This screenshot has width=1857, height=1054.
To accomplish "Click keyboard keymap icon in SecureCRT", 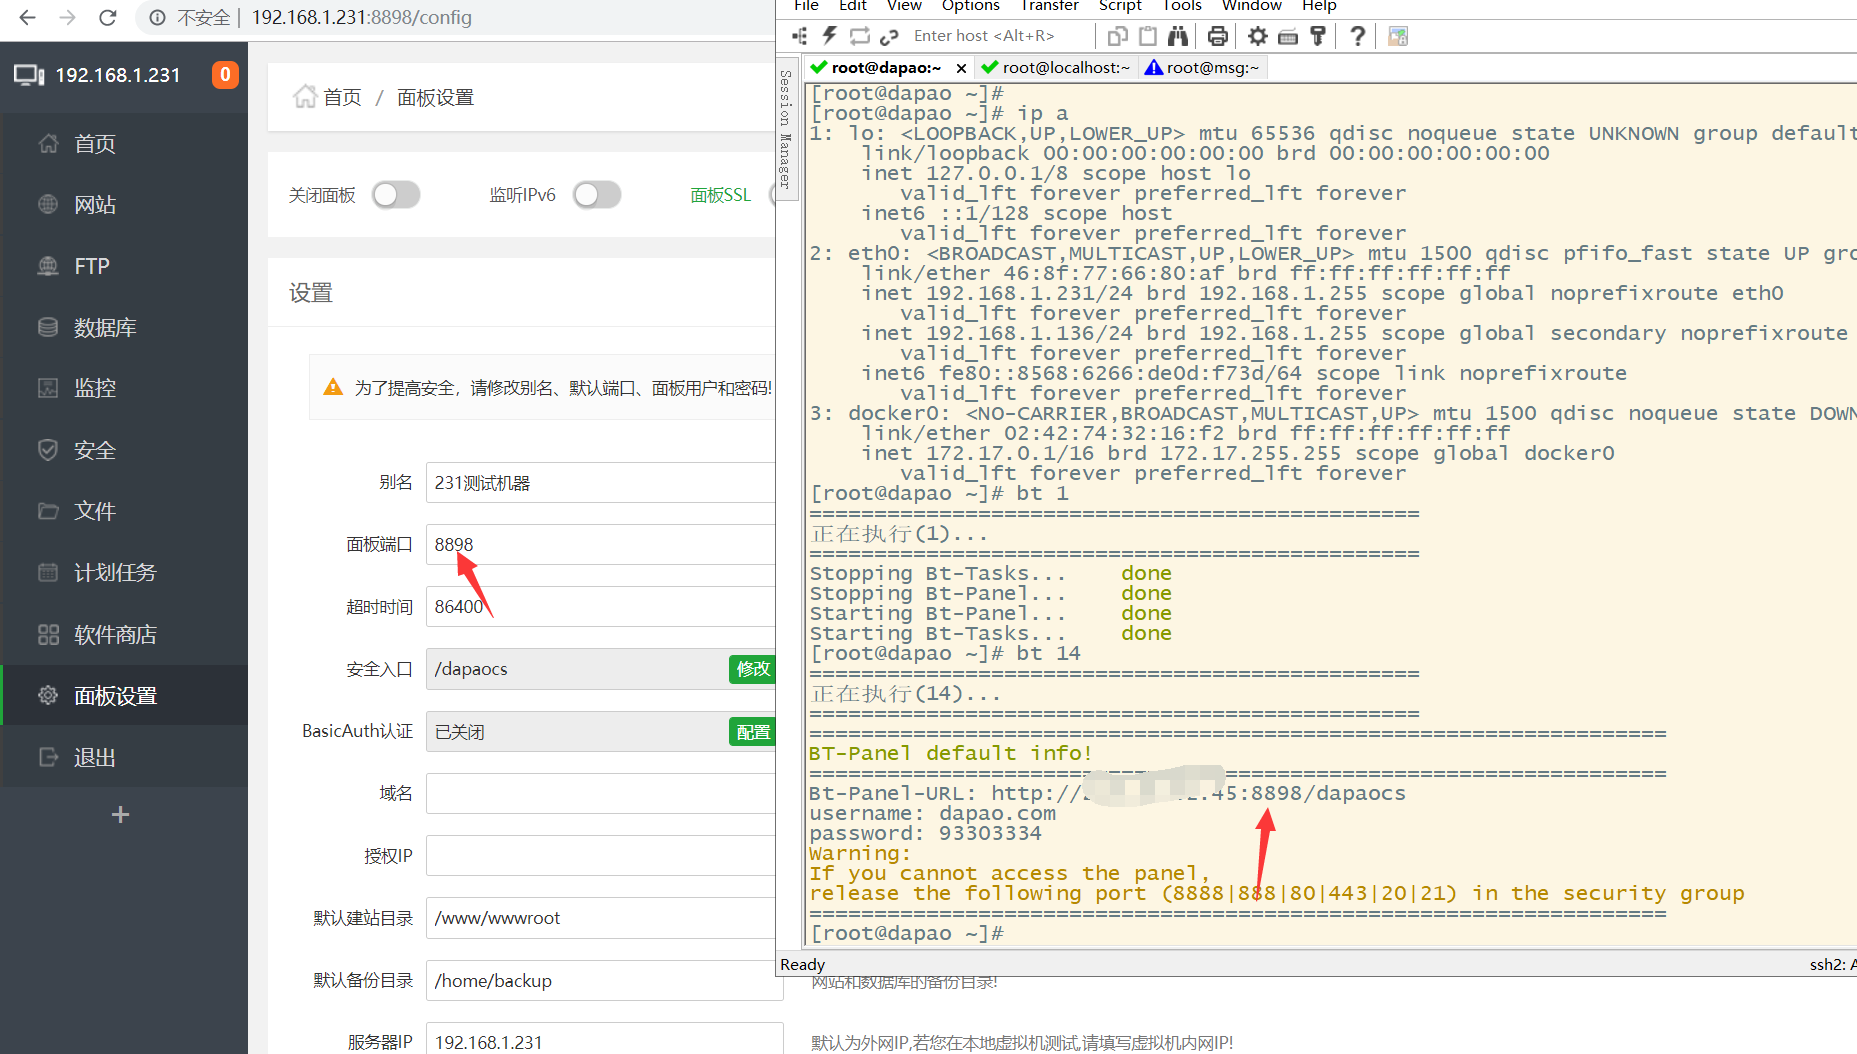I will tap(1288, 37).
